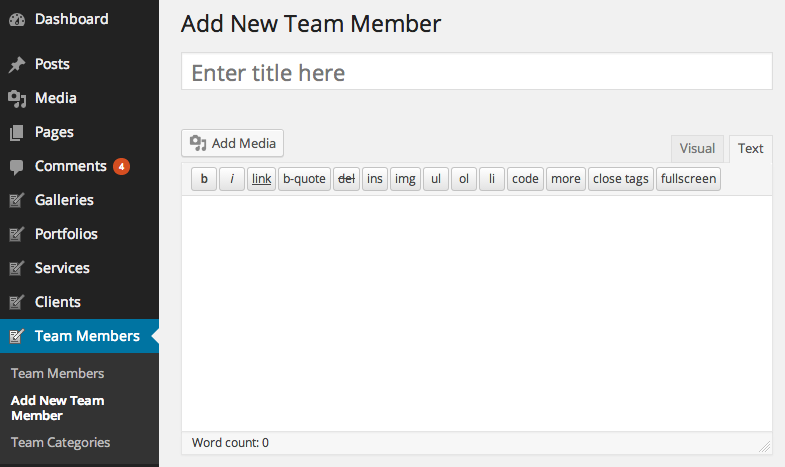Click the Clients sidebar icon
Viewport: 785px width, 467px height.
[16, 303]
